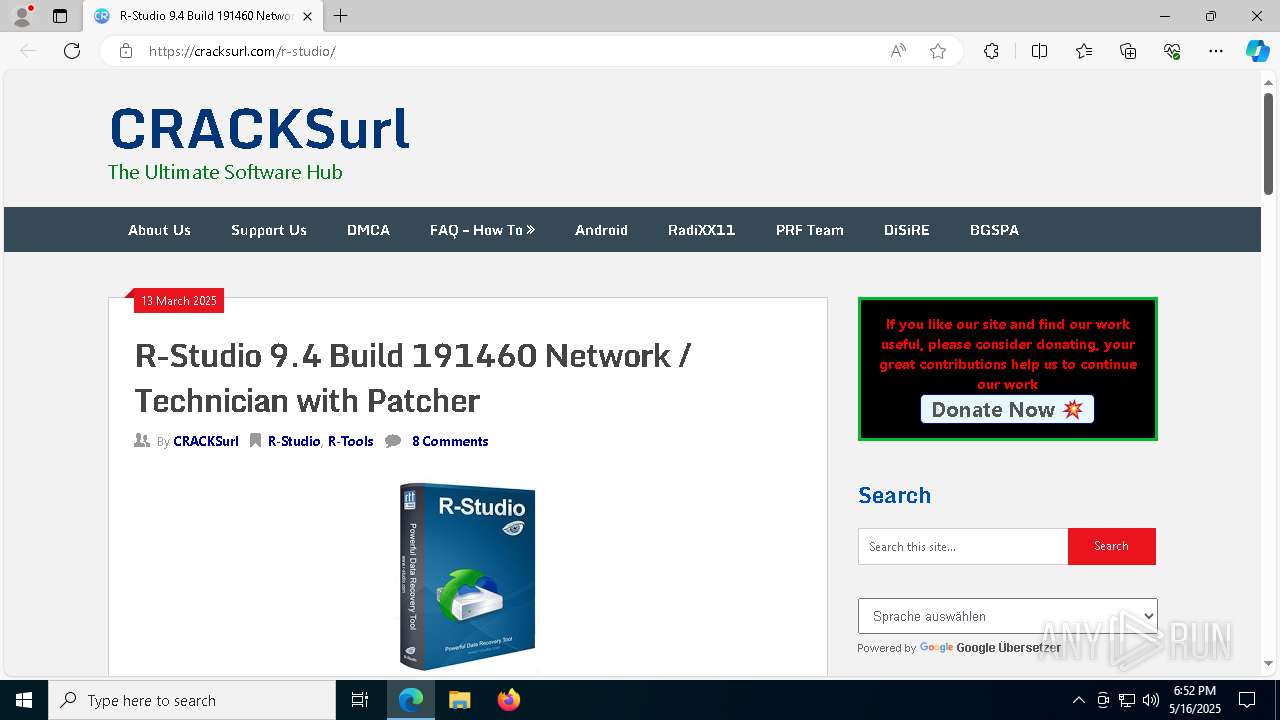This screenshot has height=720, width=1280.
Task: Open Copilot sidebar icon
Action: click(x=1257, y=51)
